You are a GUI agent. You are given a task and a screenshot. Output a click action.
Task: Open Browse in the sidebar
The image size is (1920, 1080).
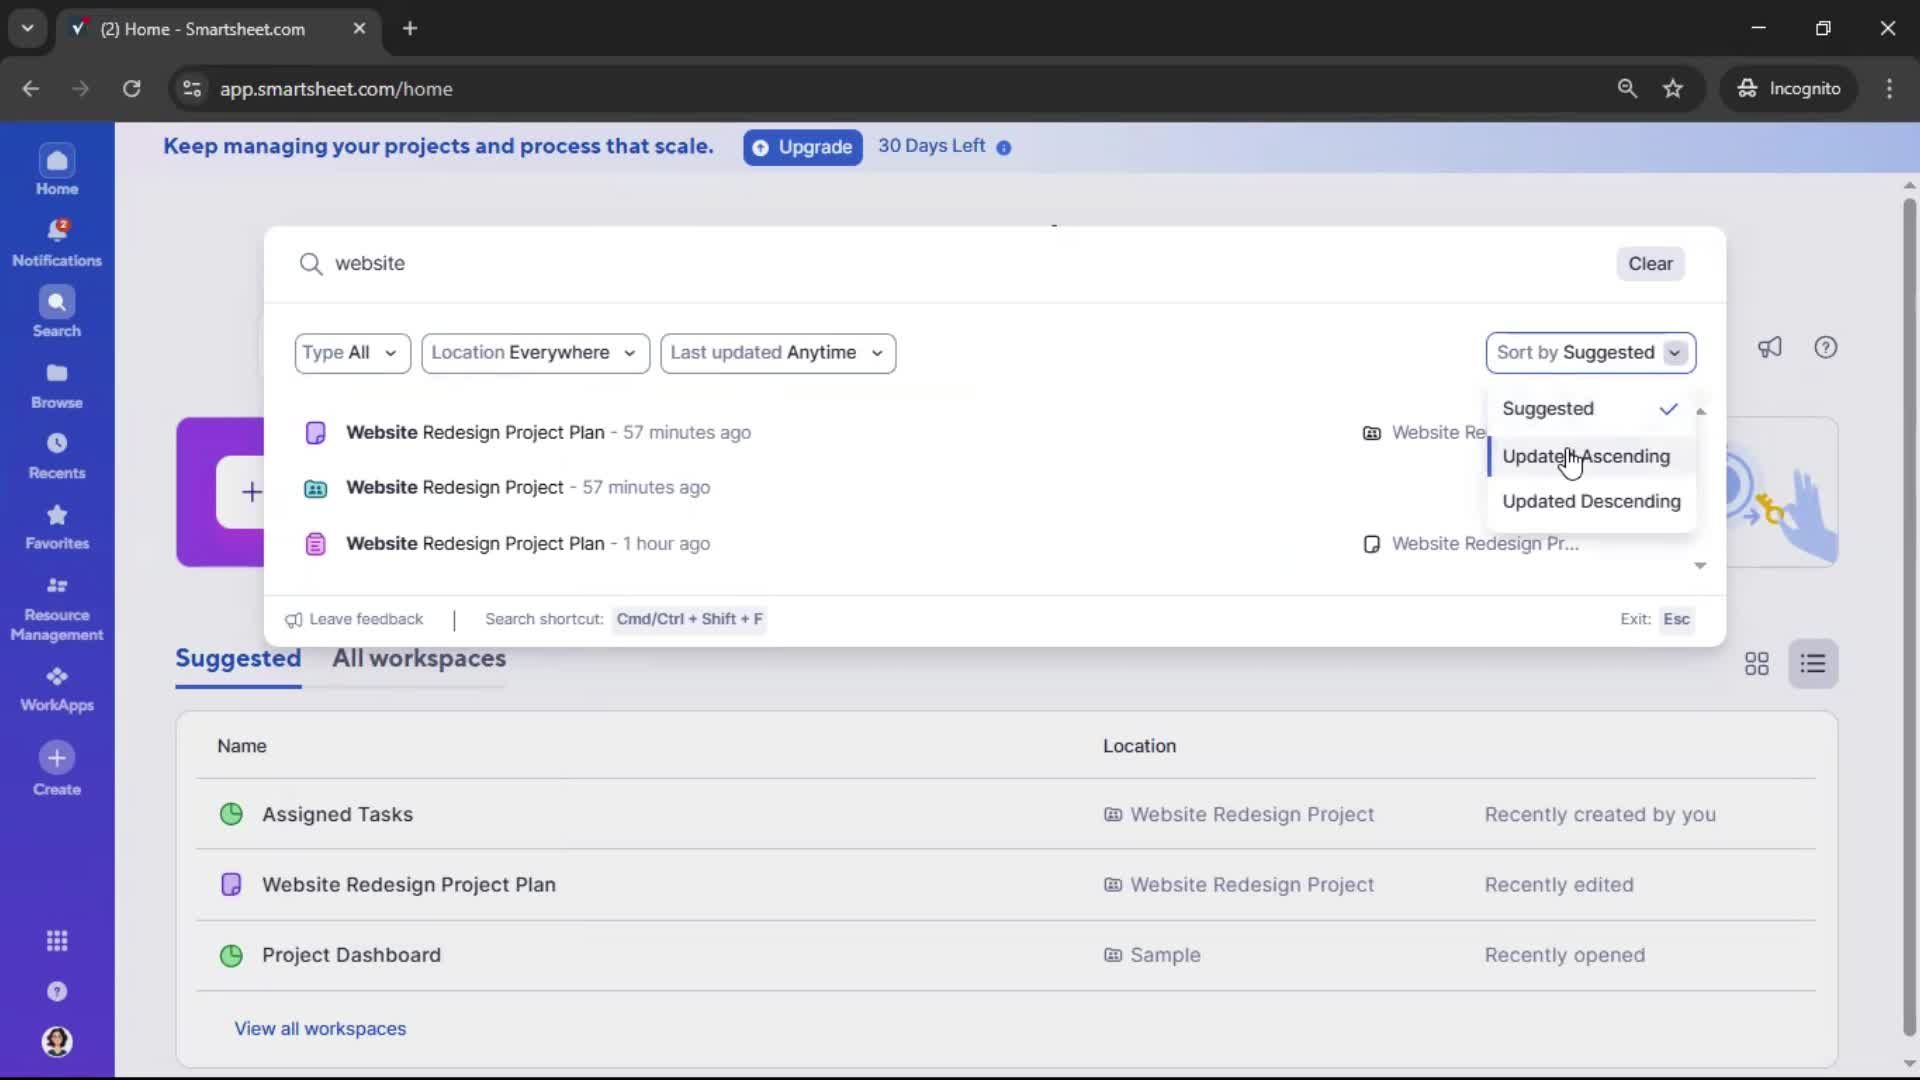(x=56, y=384)
